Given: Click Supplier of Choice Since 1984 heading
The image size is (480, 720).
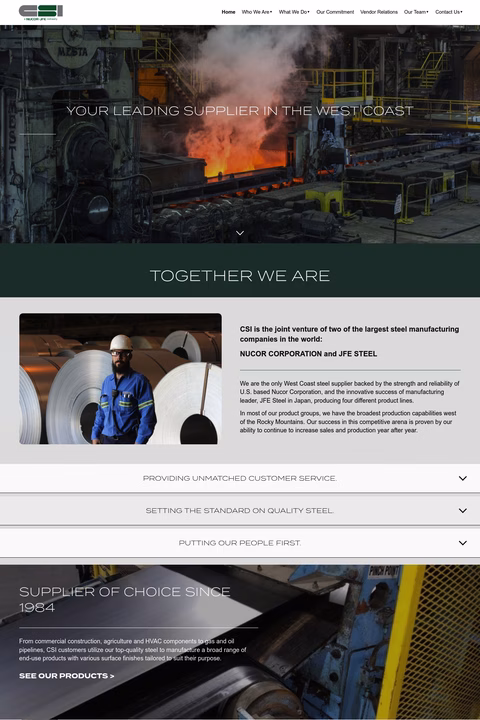Looking at the screenshot, I should tap(124, 599).
